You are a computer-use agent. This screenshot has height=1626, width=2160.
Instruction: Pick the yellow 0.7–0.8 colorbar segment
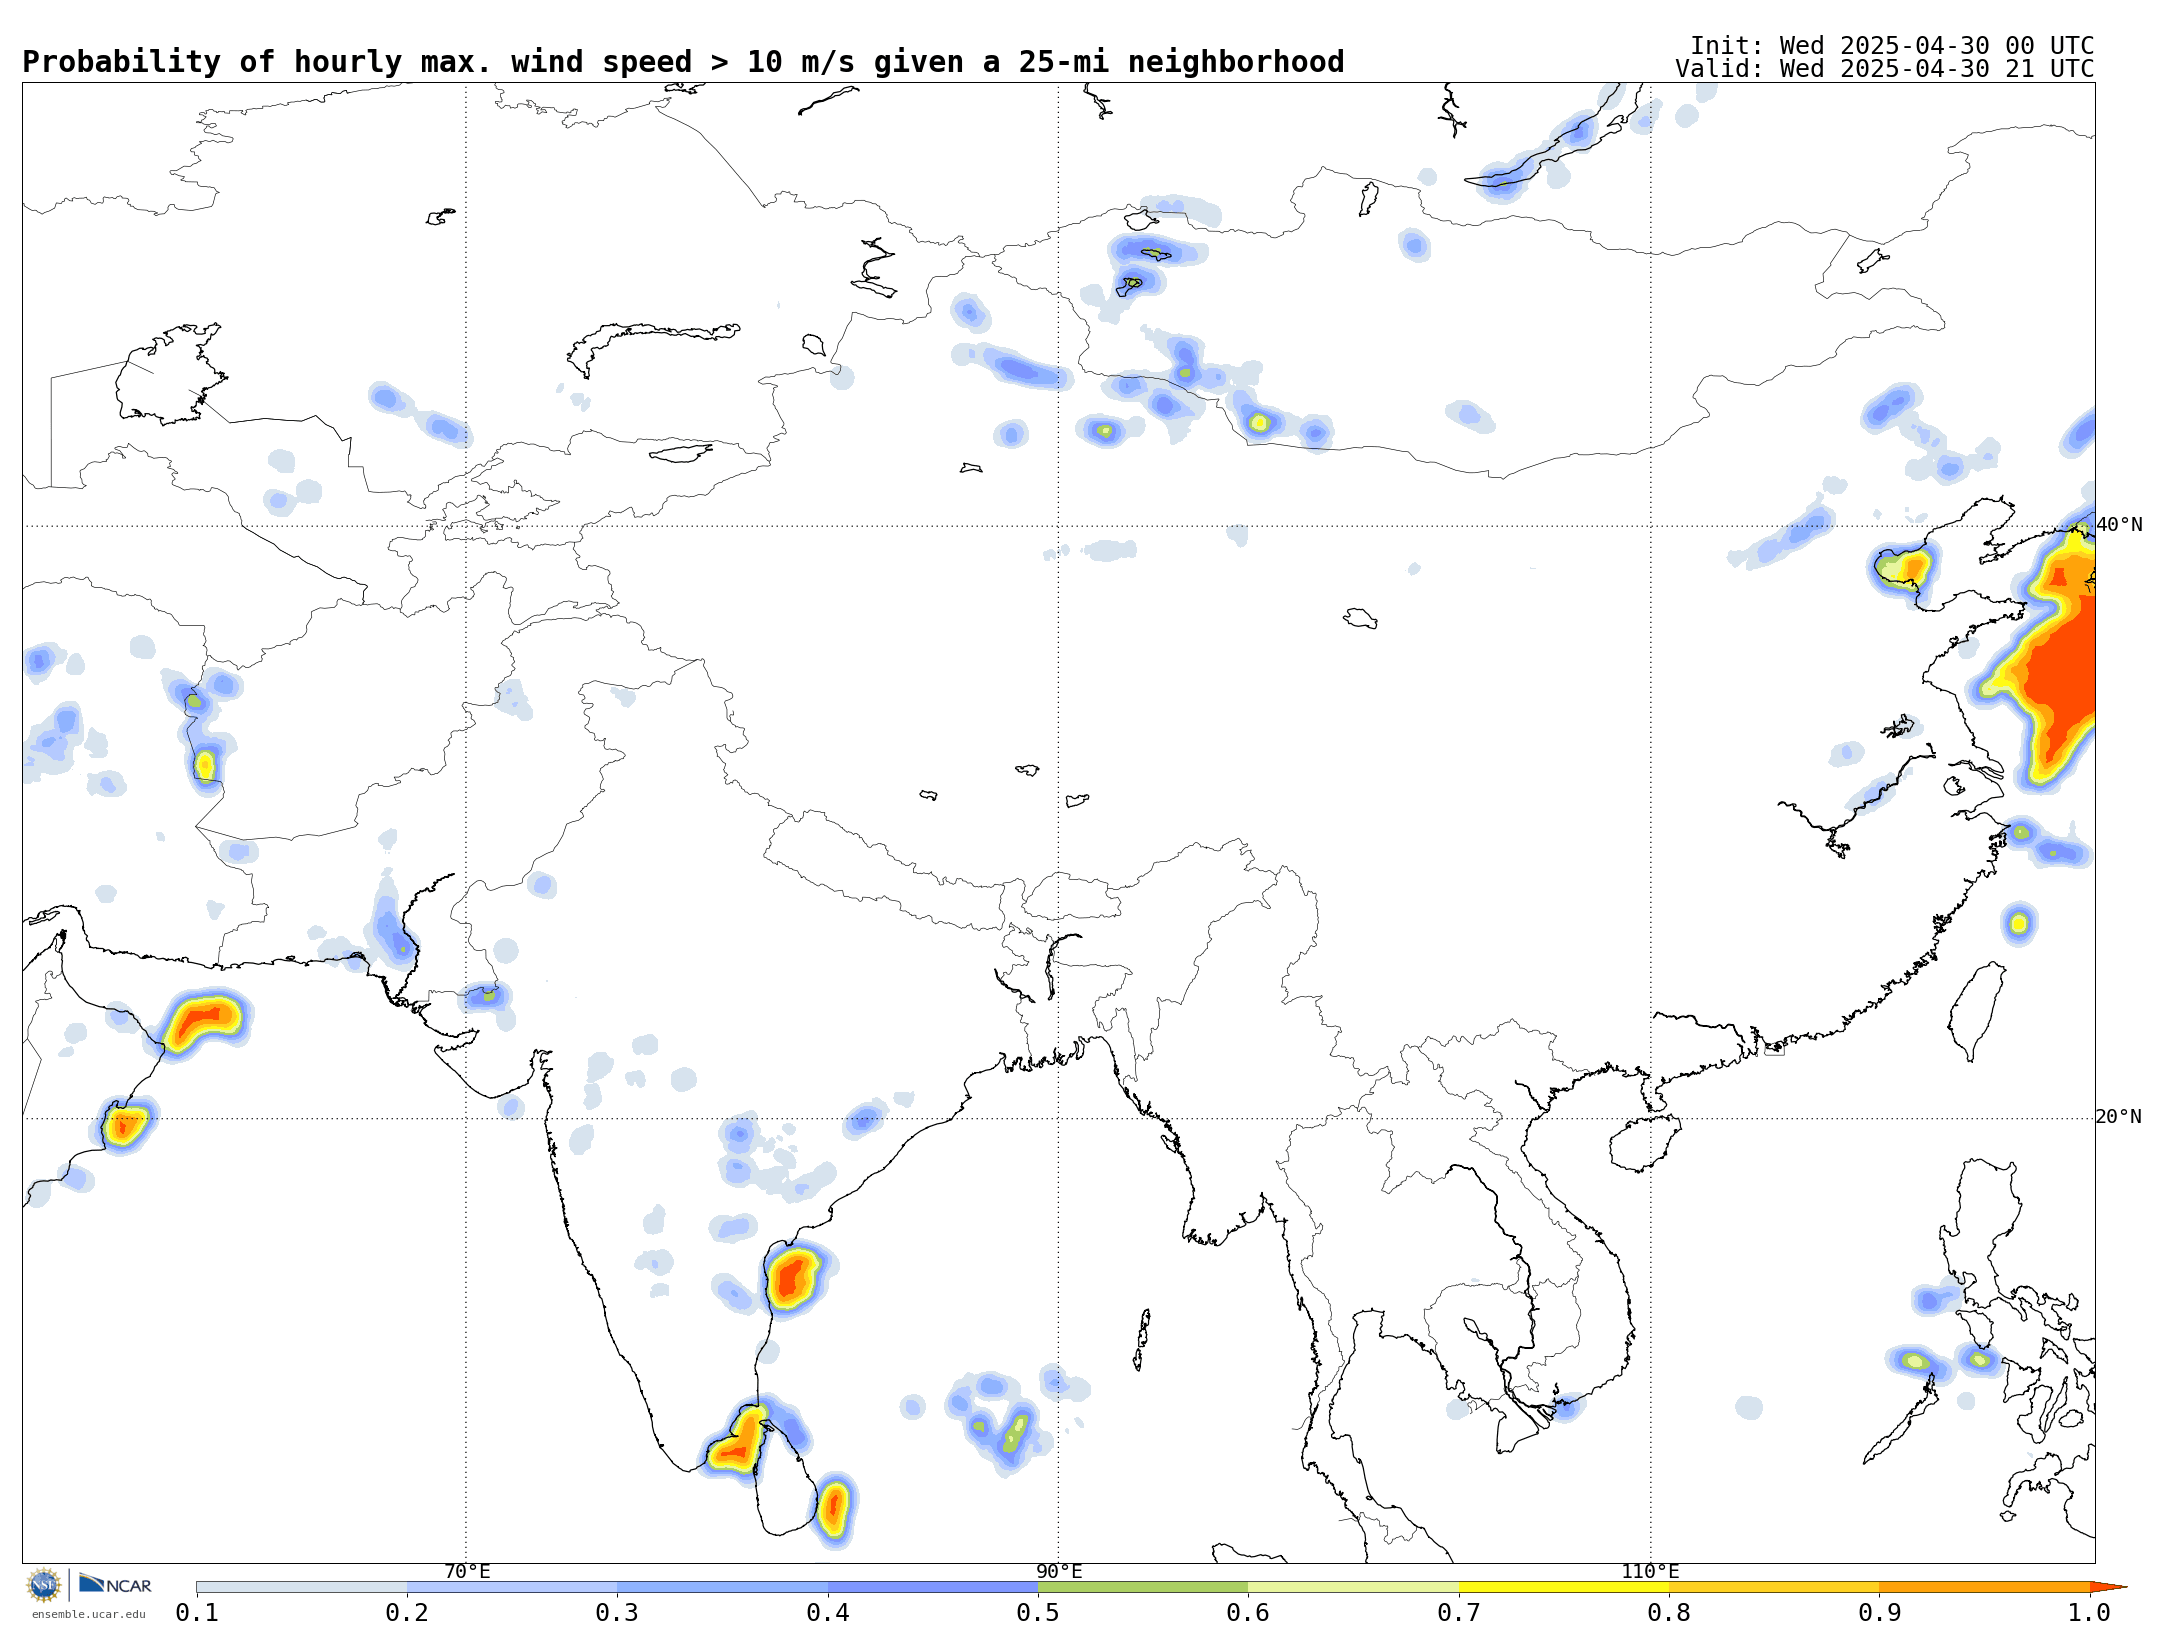(x=1564, y=1587)
